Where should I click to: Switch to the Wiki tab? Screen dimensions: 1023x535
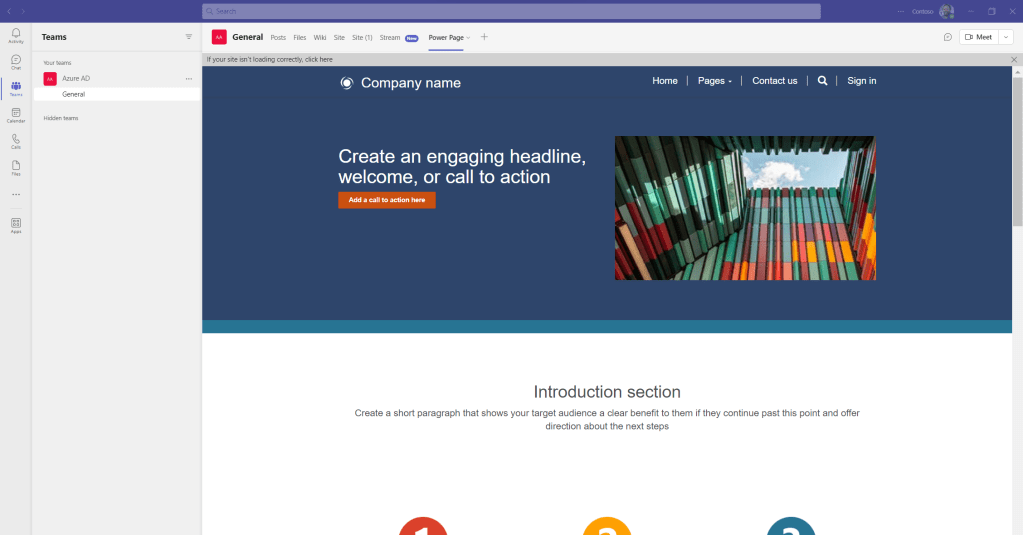(320, 37)
